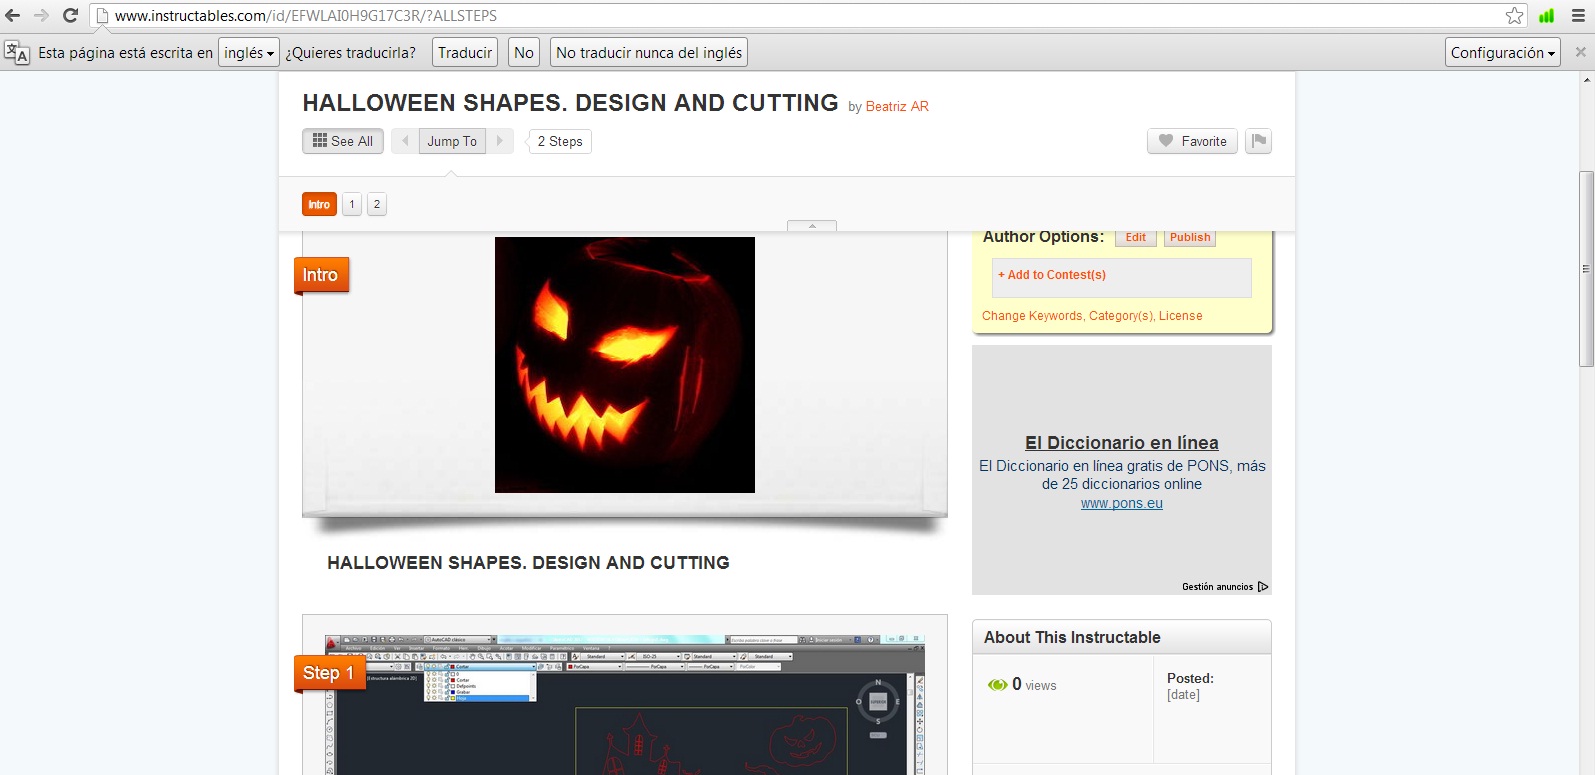The width and height of the screenshot is (1595, 775).
Task: Open the Chrome menu icon
Action: pos(1578,15)
